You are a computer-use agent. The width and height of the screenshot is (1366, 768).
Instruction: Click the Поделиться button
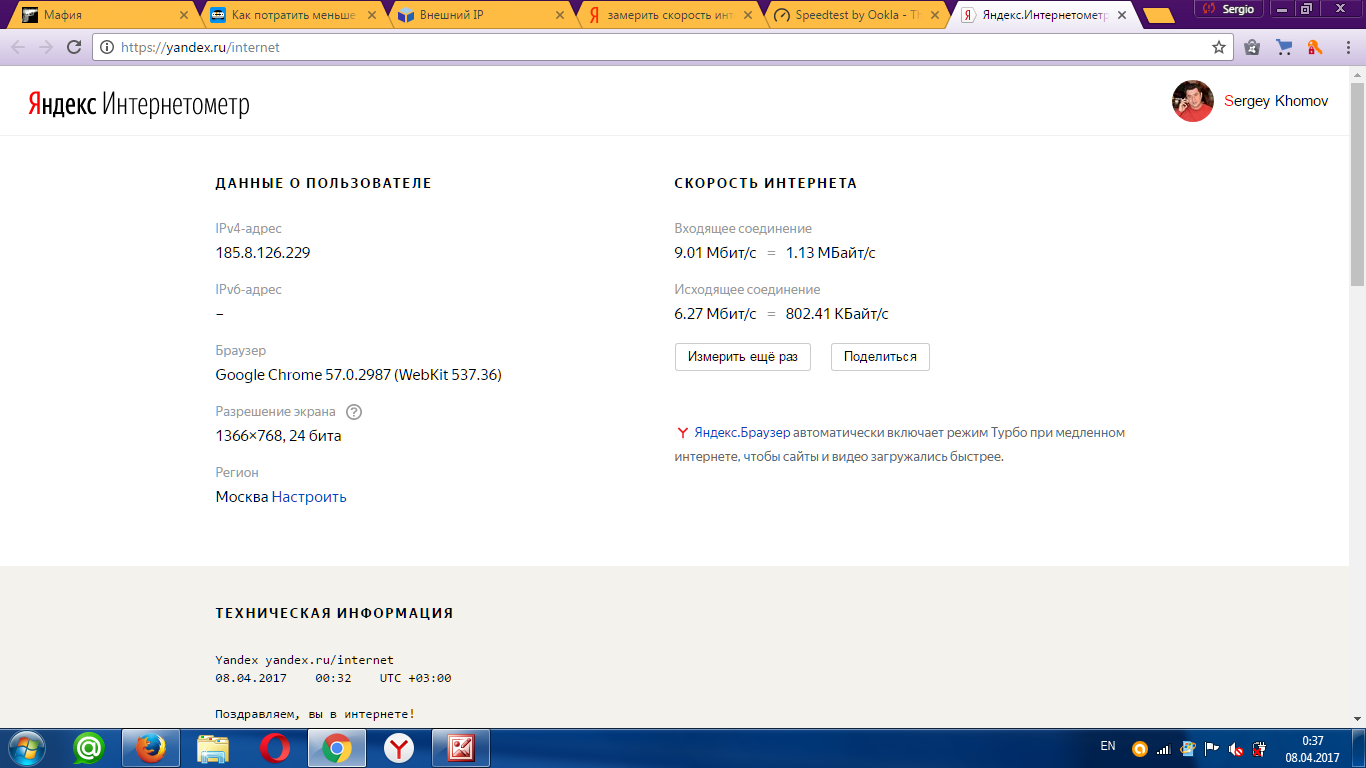coord(880,357)
